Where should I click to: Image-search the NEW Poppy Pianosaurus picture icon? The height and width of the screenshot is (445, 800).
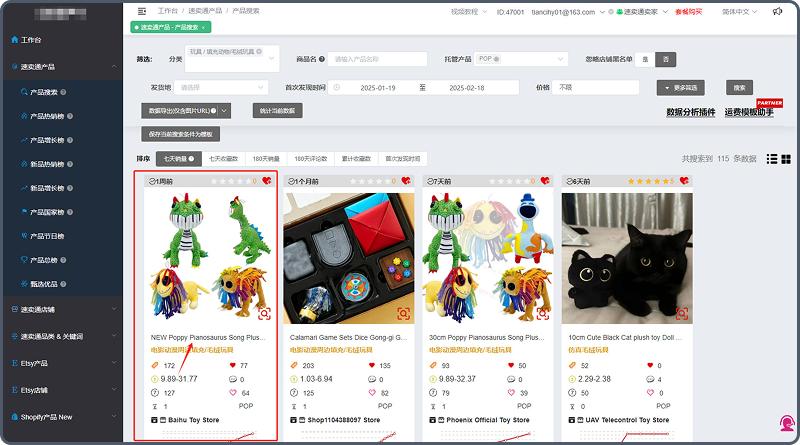[264, 313]
